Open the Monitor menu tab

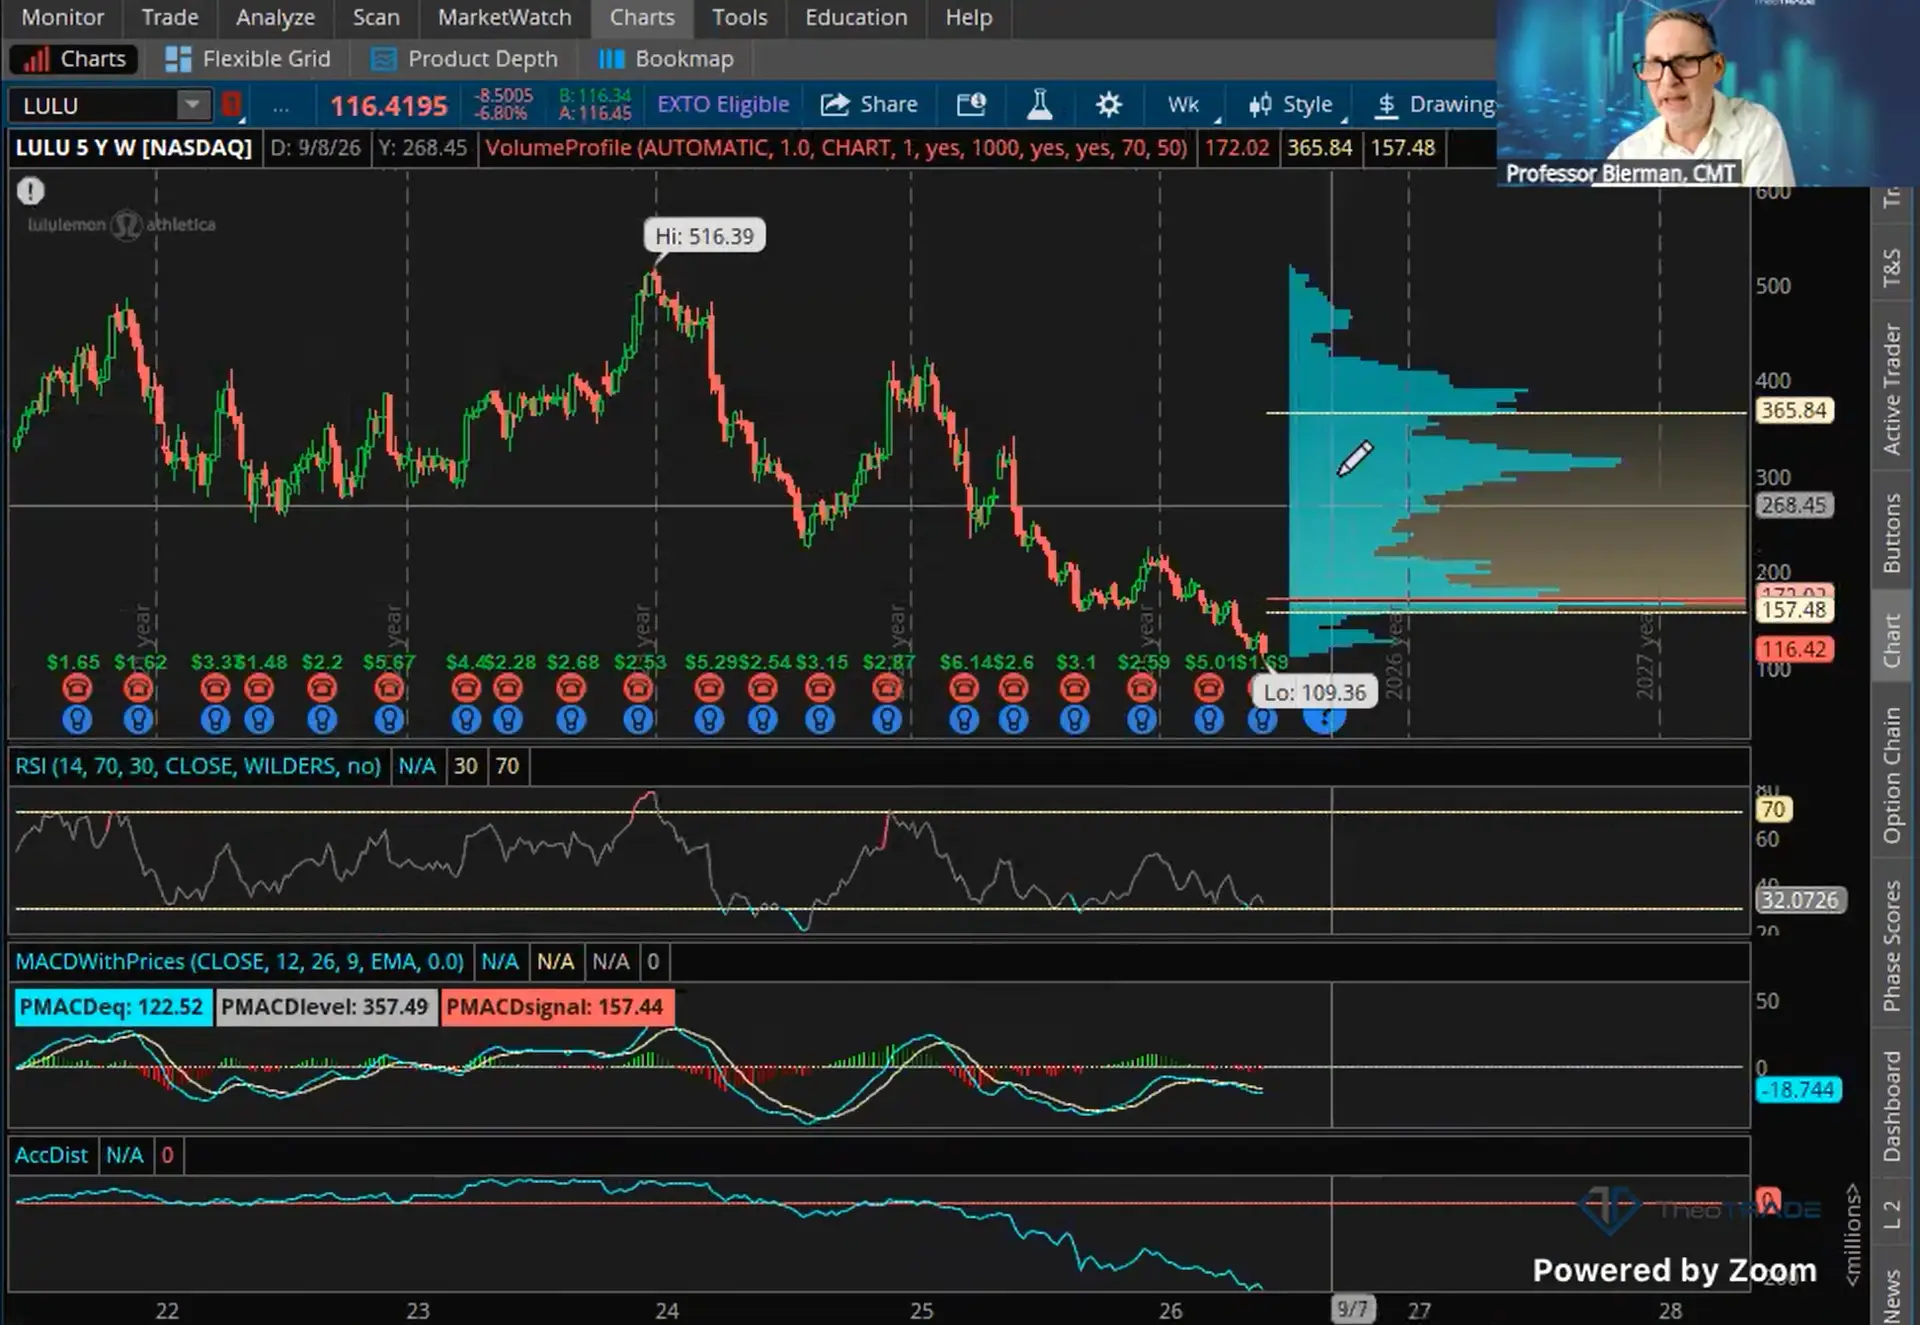[x=62, y=17]
